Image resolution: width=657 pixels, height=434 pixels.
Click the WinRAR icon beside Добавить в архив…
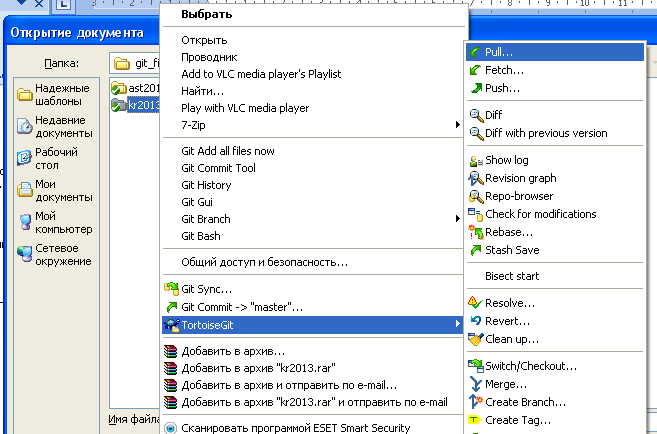171,351
